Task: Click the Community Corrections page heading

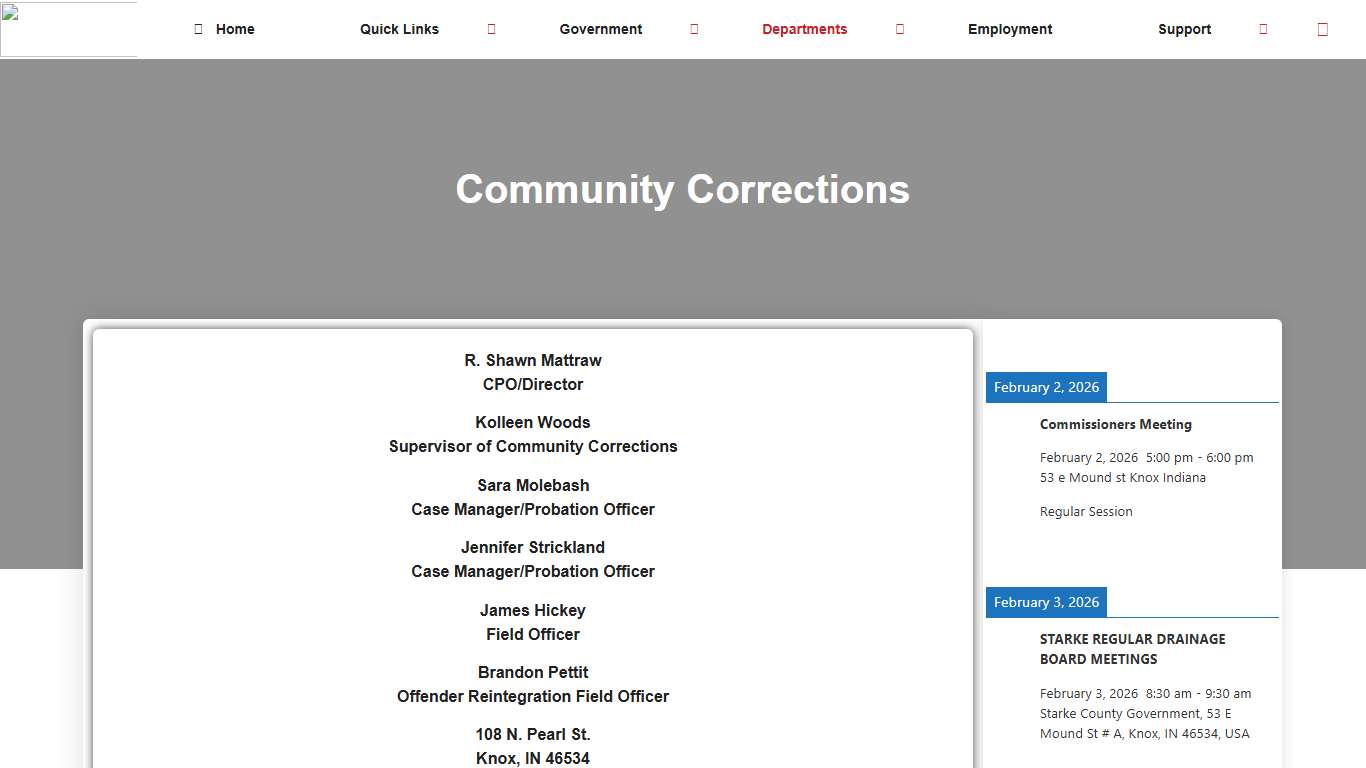Action: (683, 189)
